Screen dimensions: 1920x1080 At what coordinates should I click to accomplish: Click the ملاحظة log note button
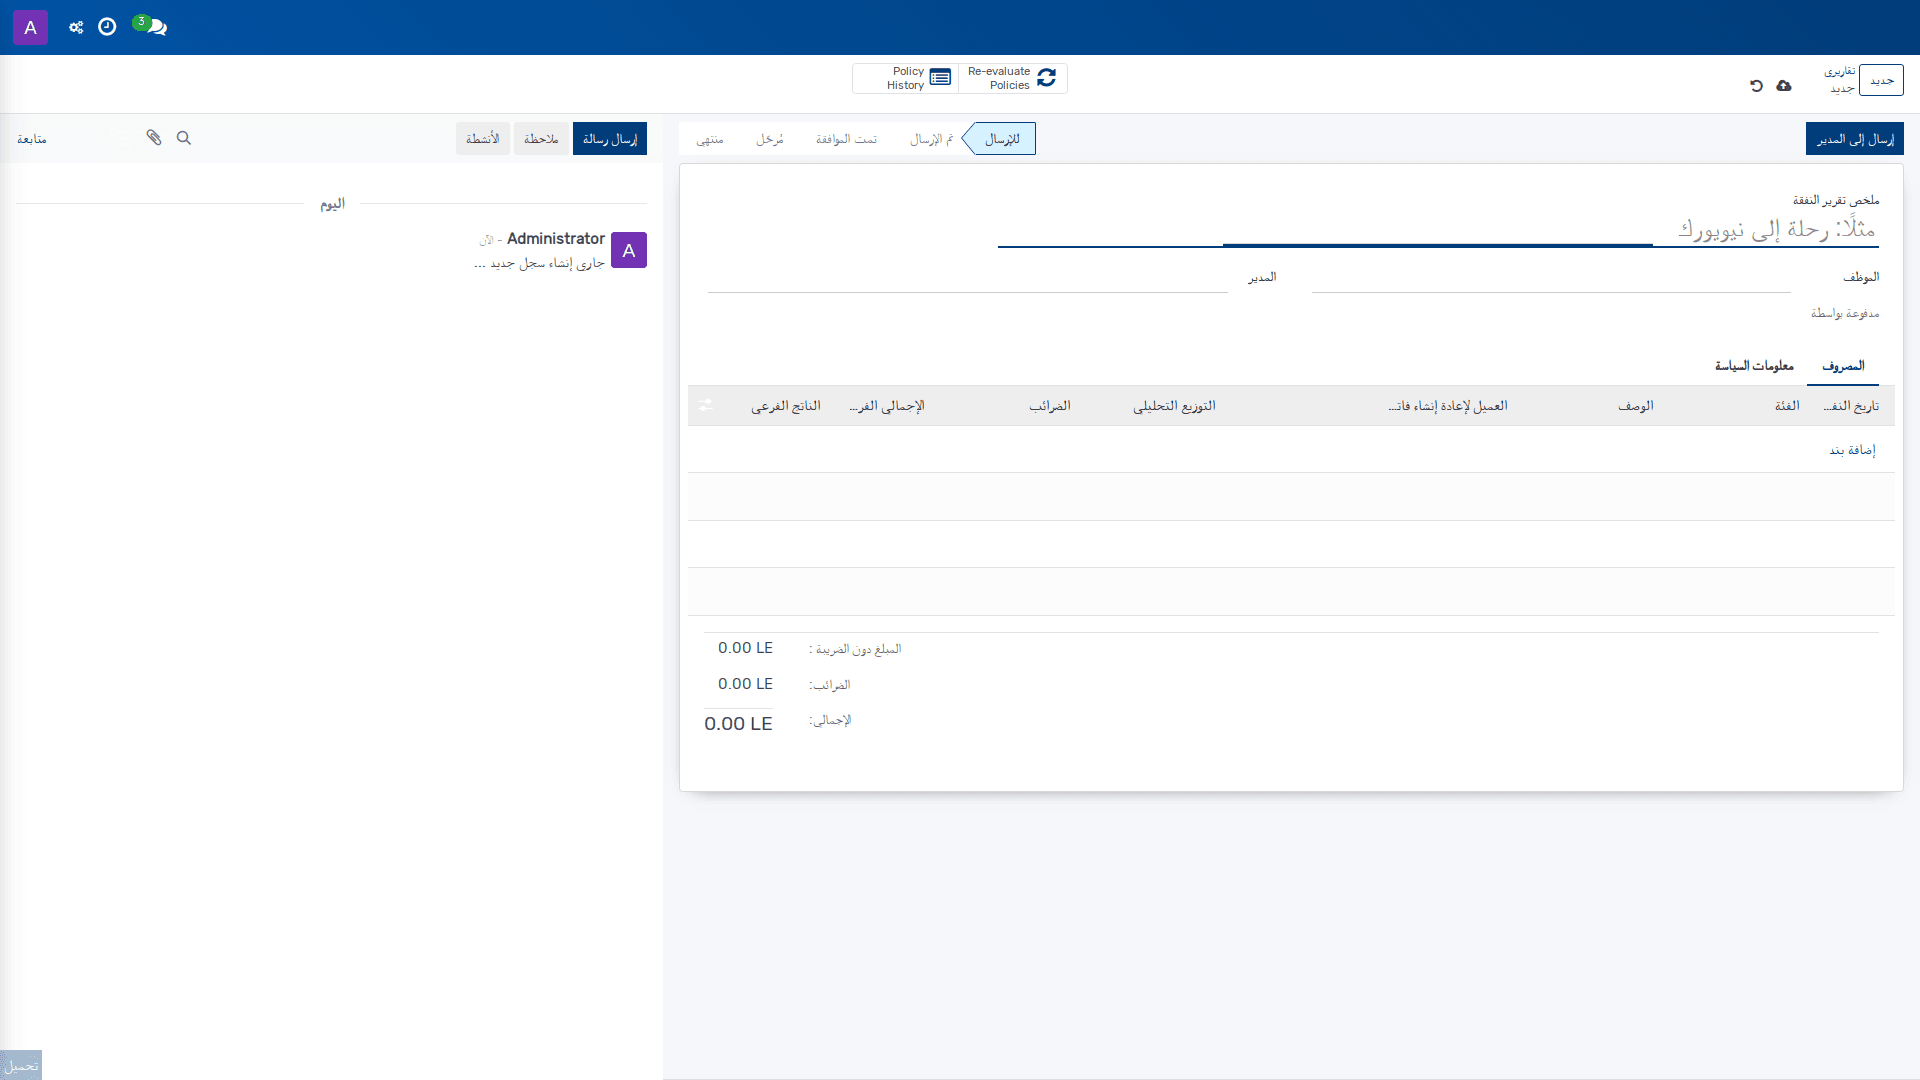coord(541,139)
